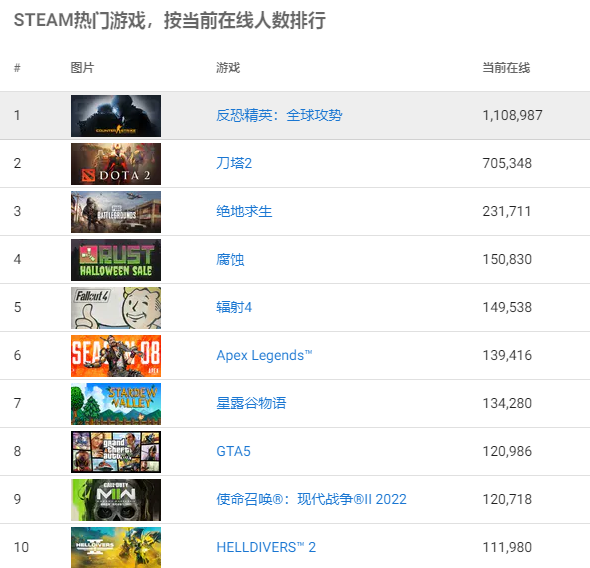Image resolution: width=590 pixels, height=568 pixels.
Task: Click the 刀塔2 game link
Action: pos(234,163)
